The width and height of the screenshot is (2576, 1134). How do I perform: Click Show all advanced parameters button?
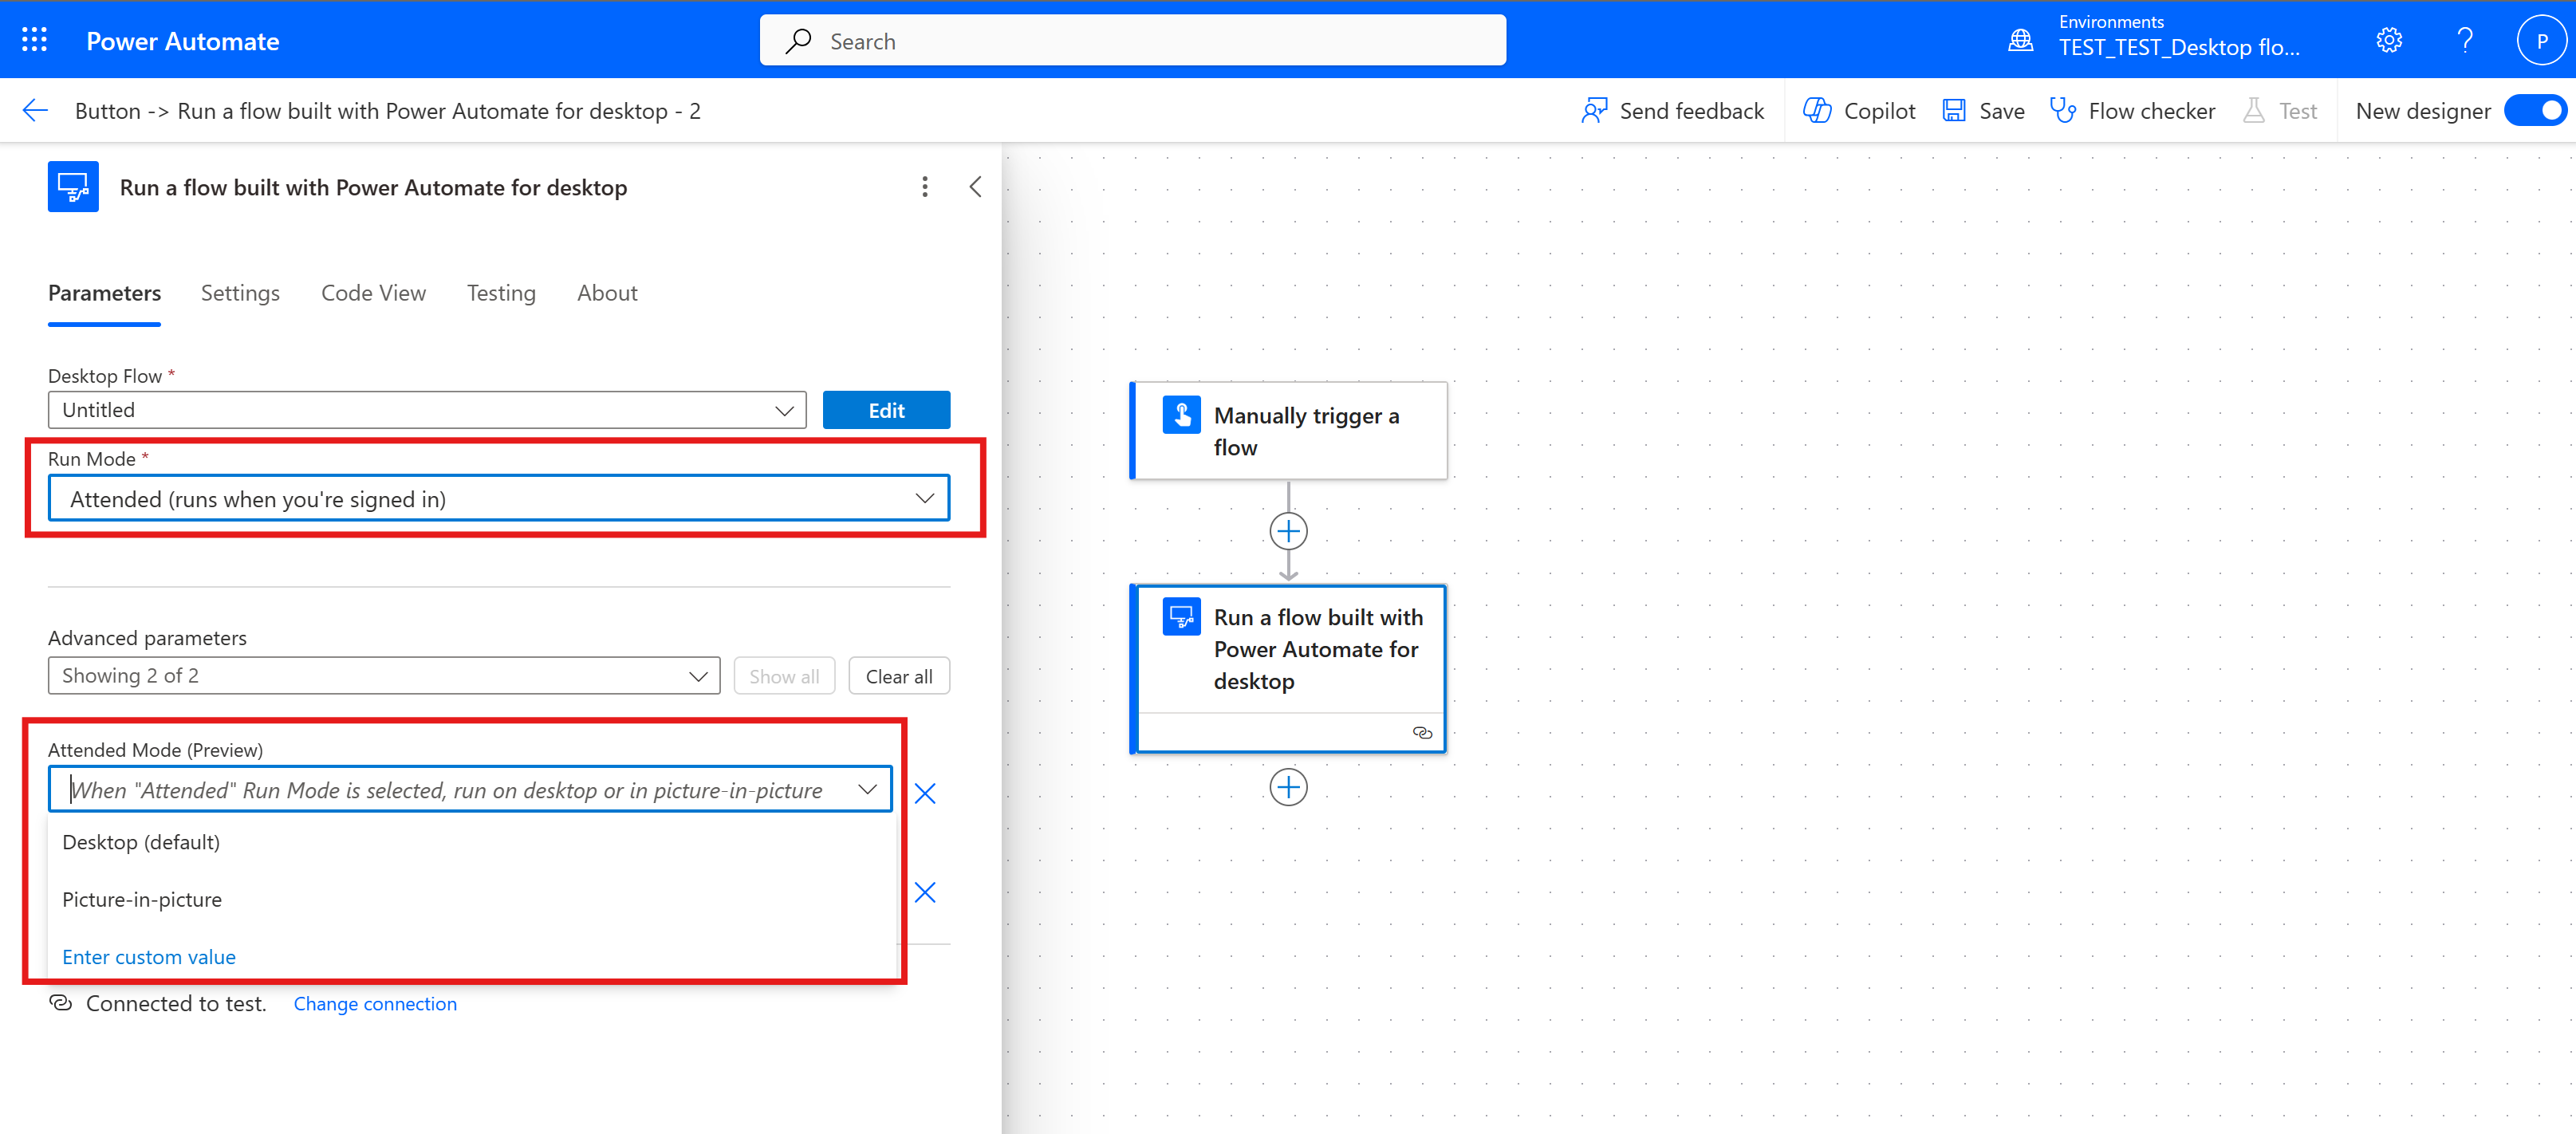pyautogui.click(x=784, y=675)
